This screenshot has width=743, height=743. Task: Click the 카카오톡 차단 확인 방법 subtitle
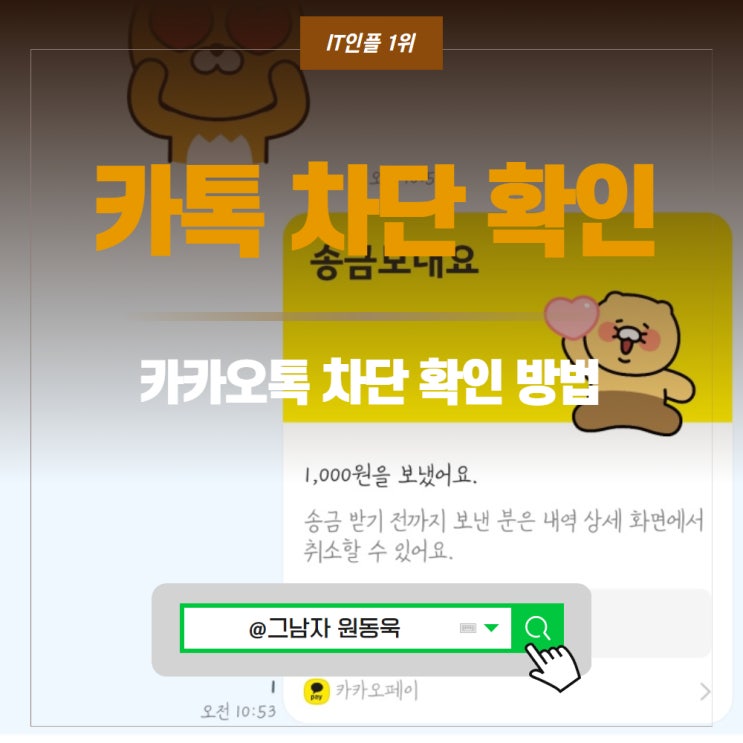click(x=369, y=381)
